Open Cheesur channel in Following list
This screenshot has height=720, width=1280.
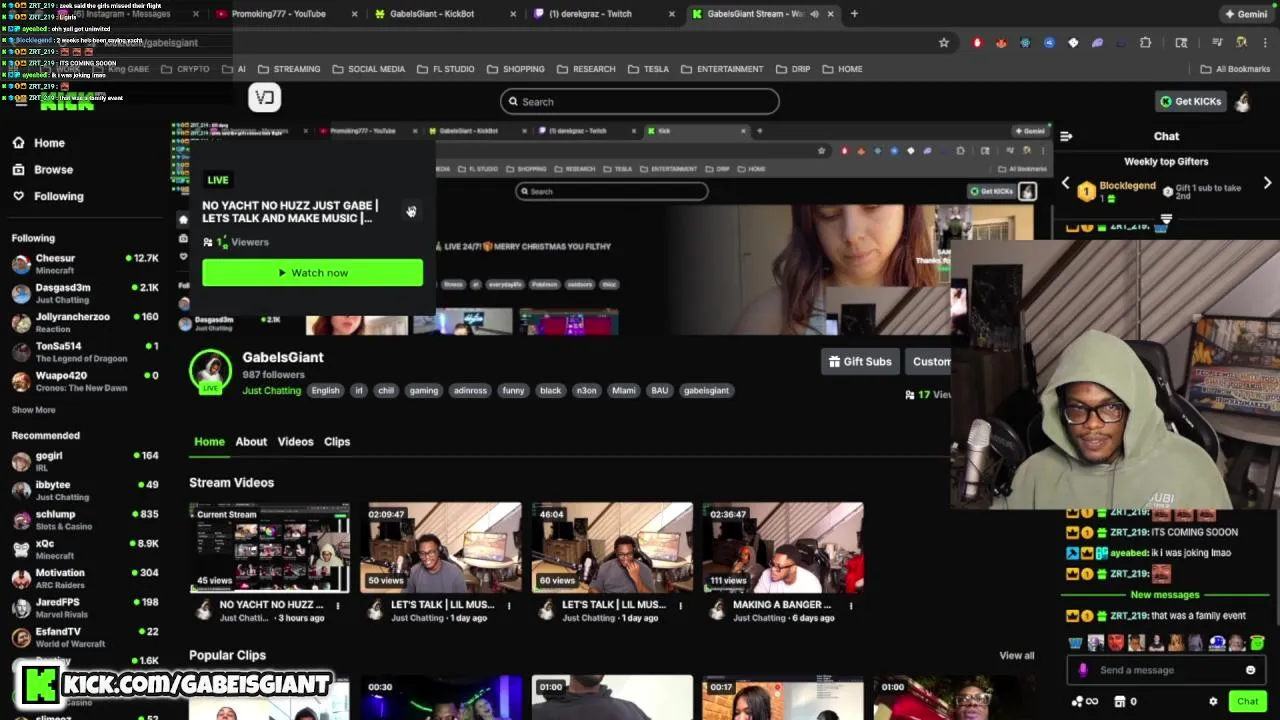pyautogui.click(x=84, y=264)
